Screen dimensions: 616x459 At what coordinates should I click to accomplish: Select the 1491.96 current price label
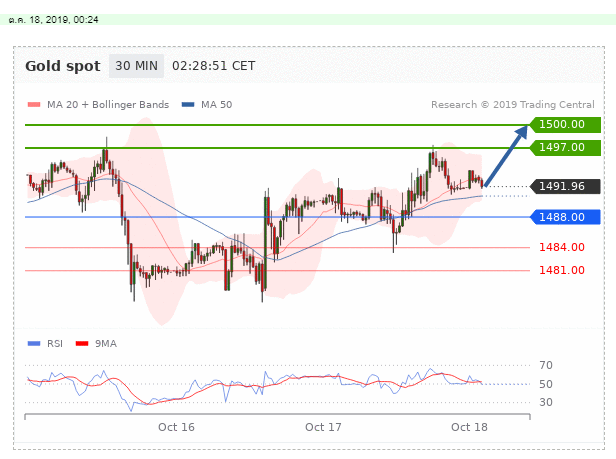(x=565, y=186)
